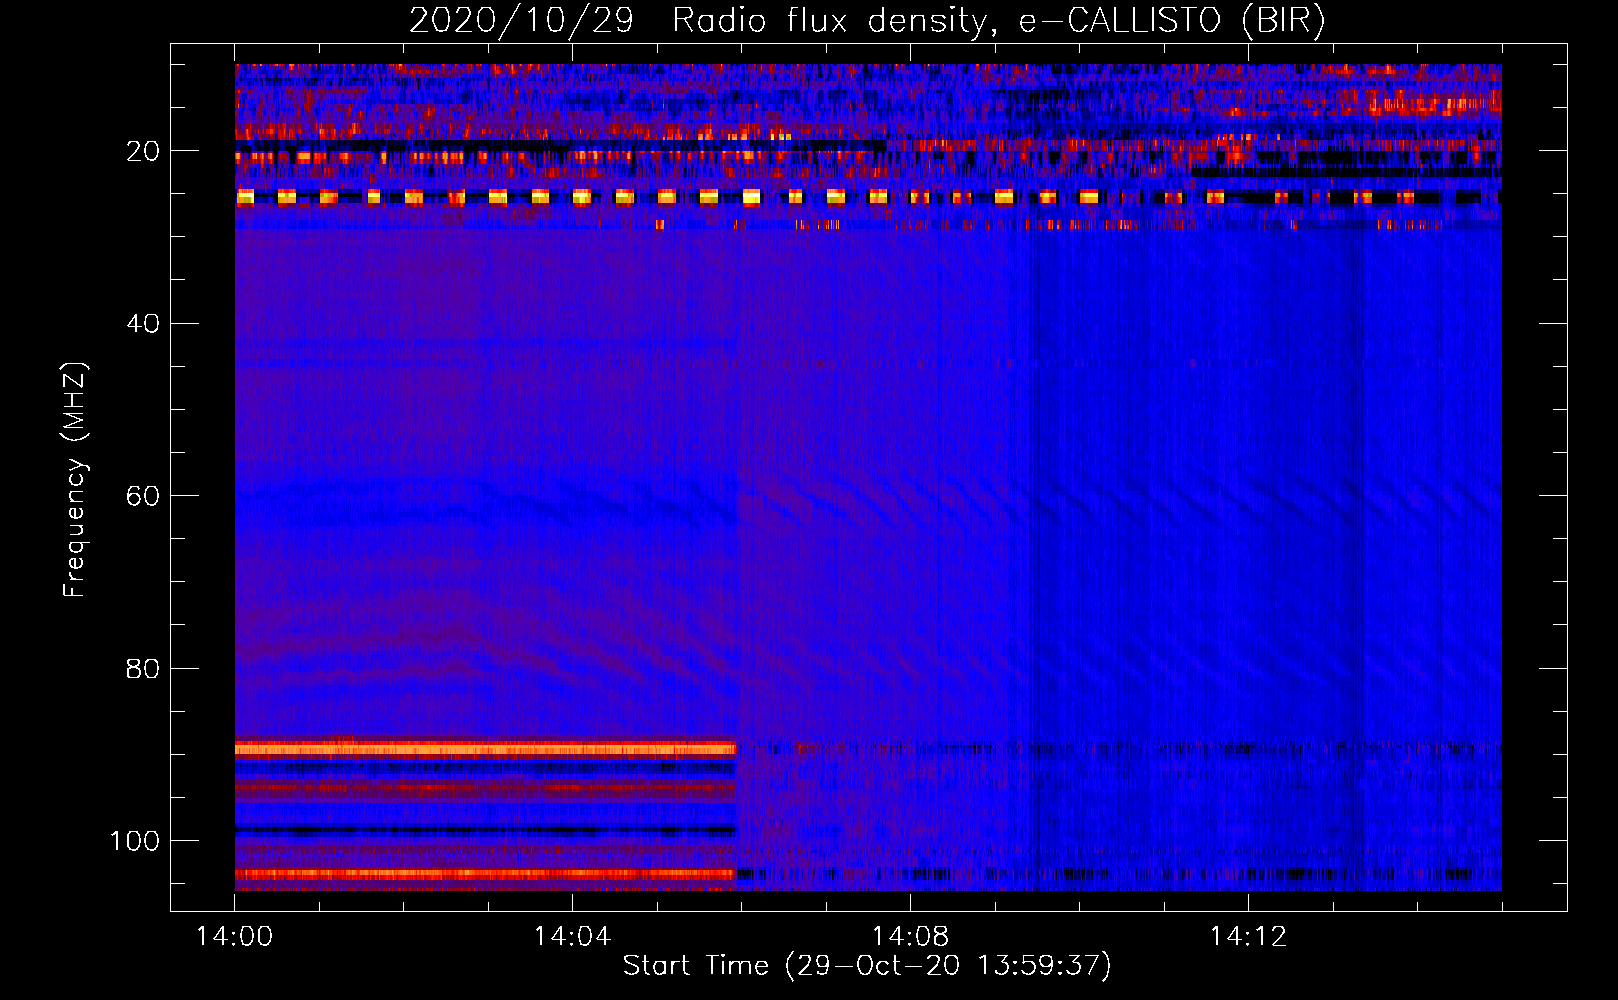The width and height of the screenshot is (1618, 1000).
Task: Click the dashed yellow signal row near 25 MHz
Action: click(x=868, y=197)
